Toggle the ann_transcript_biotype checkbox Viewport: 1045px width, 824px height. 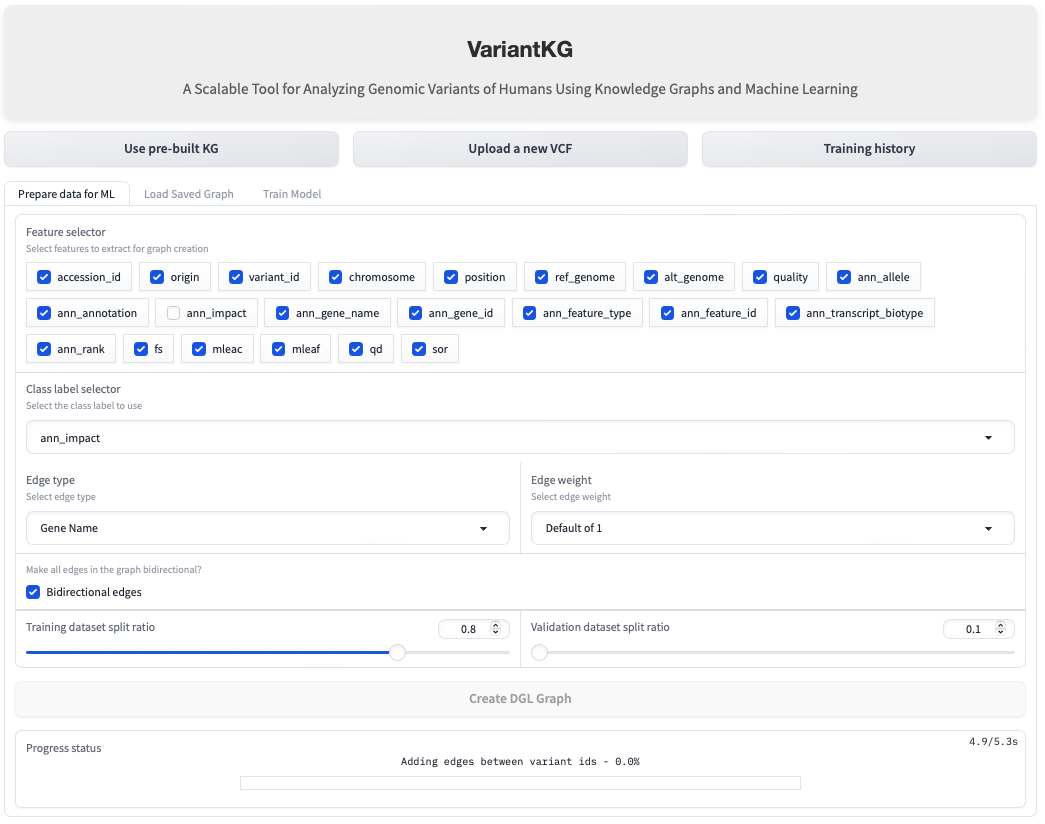click(x=793, y=313)
